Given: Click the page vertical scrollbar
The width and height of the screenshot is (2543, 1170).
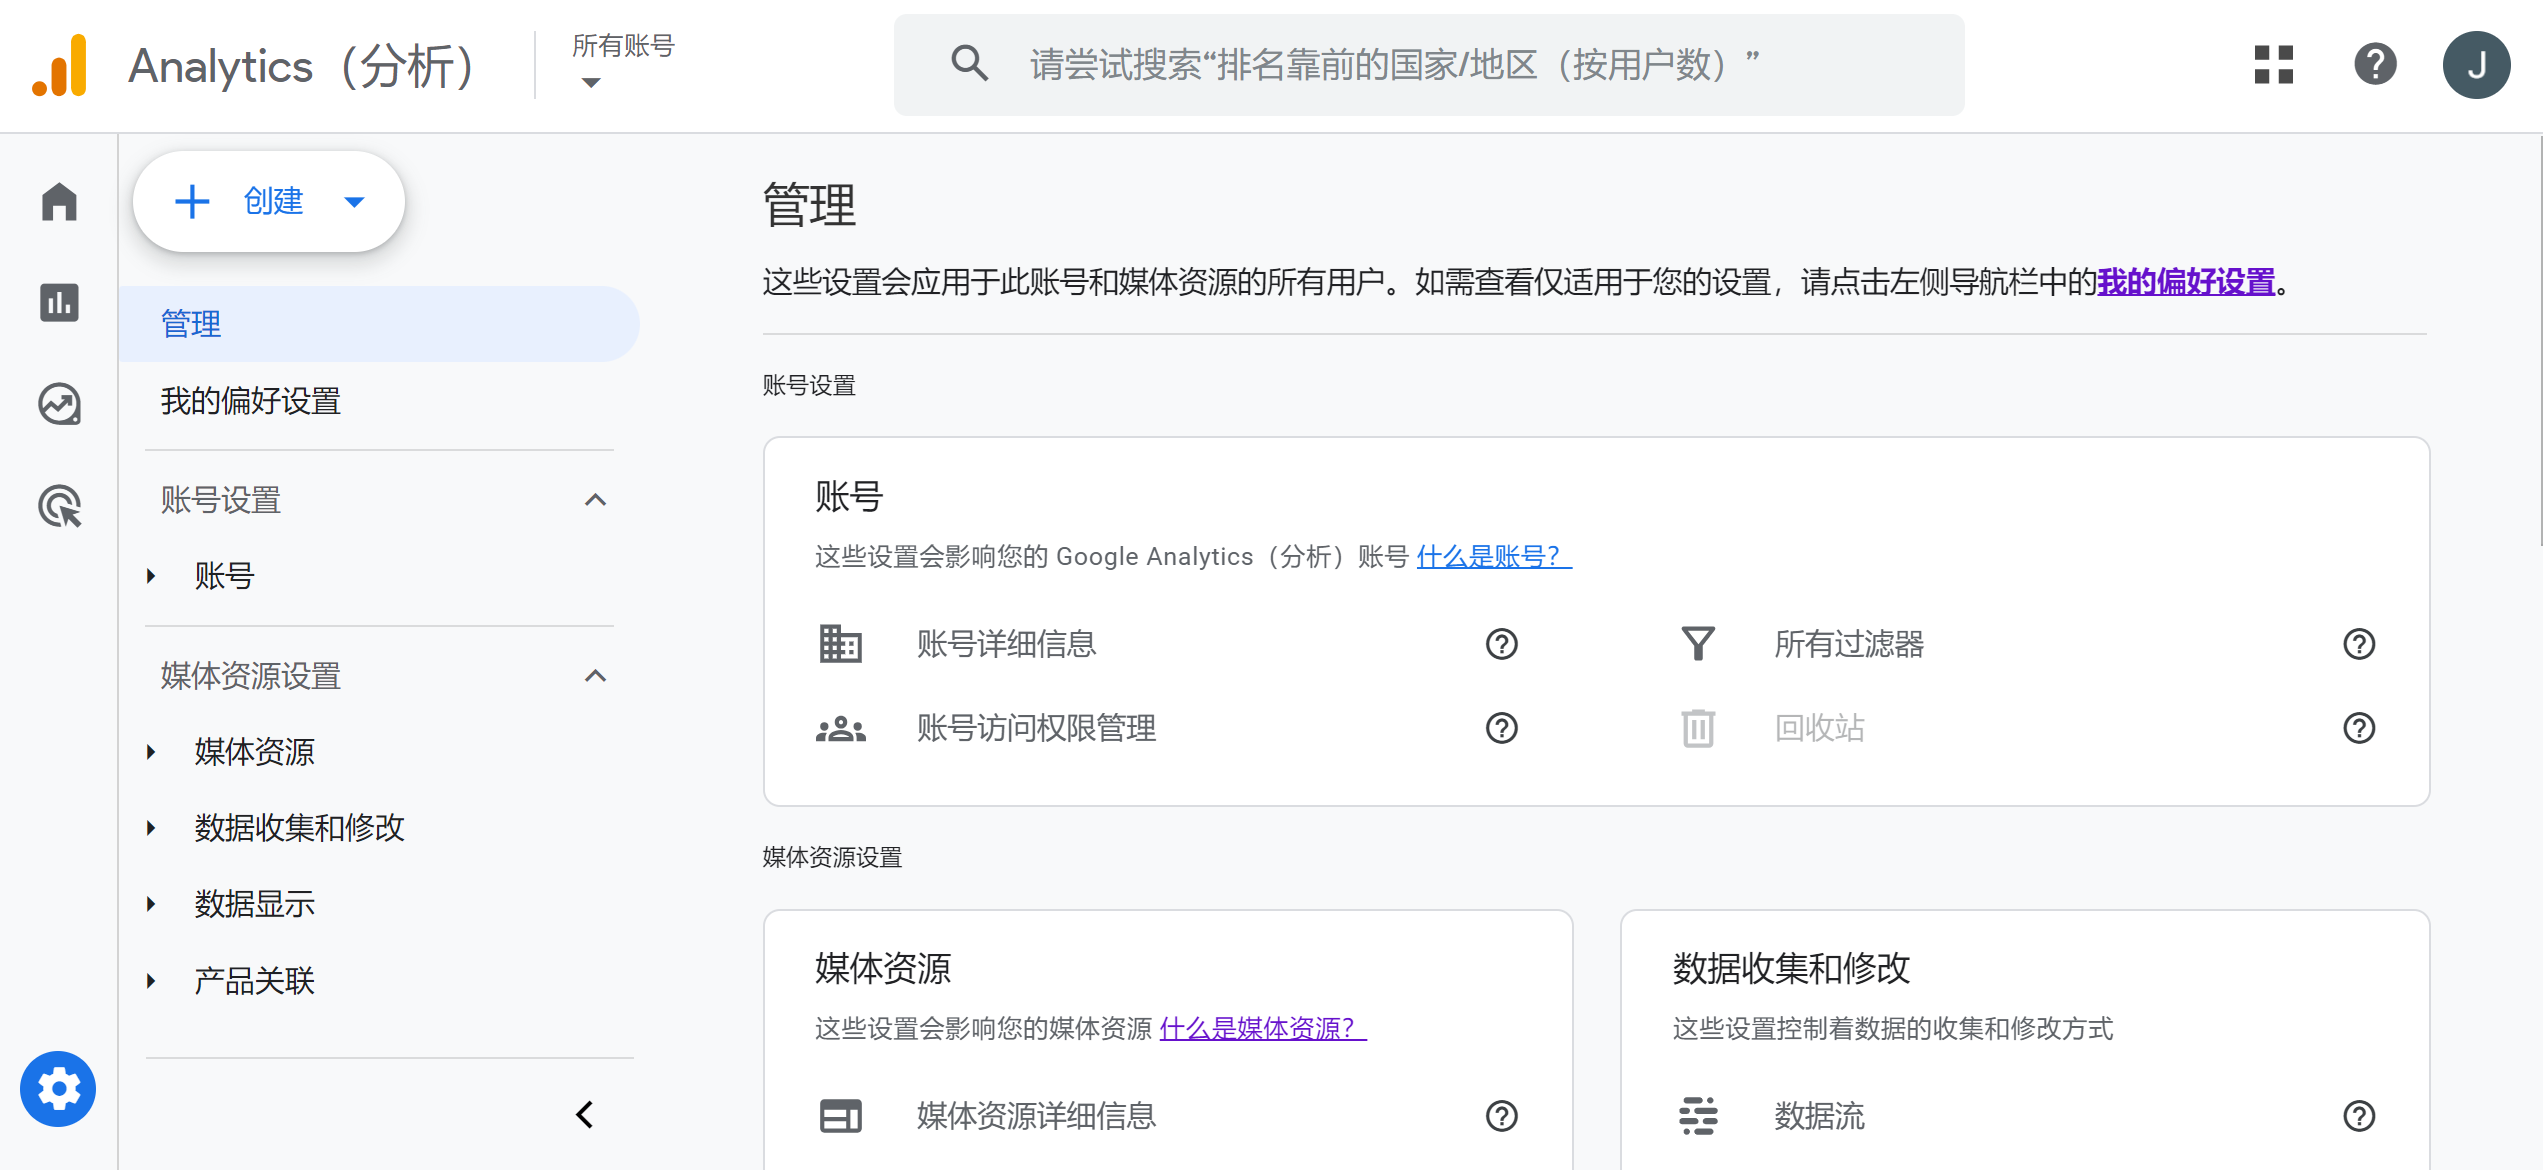Looking at the screenshot, I should 2539,340.
